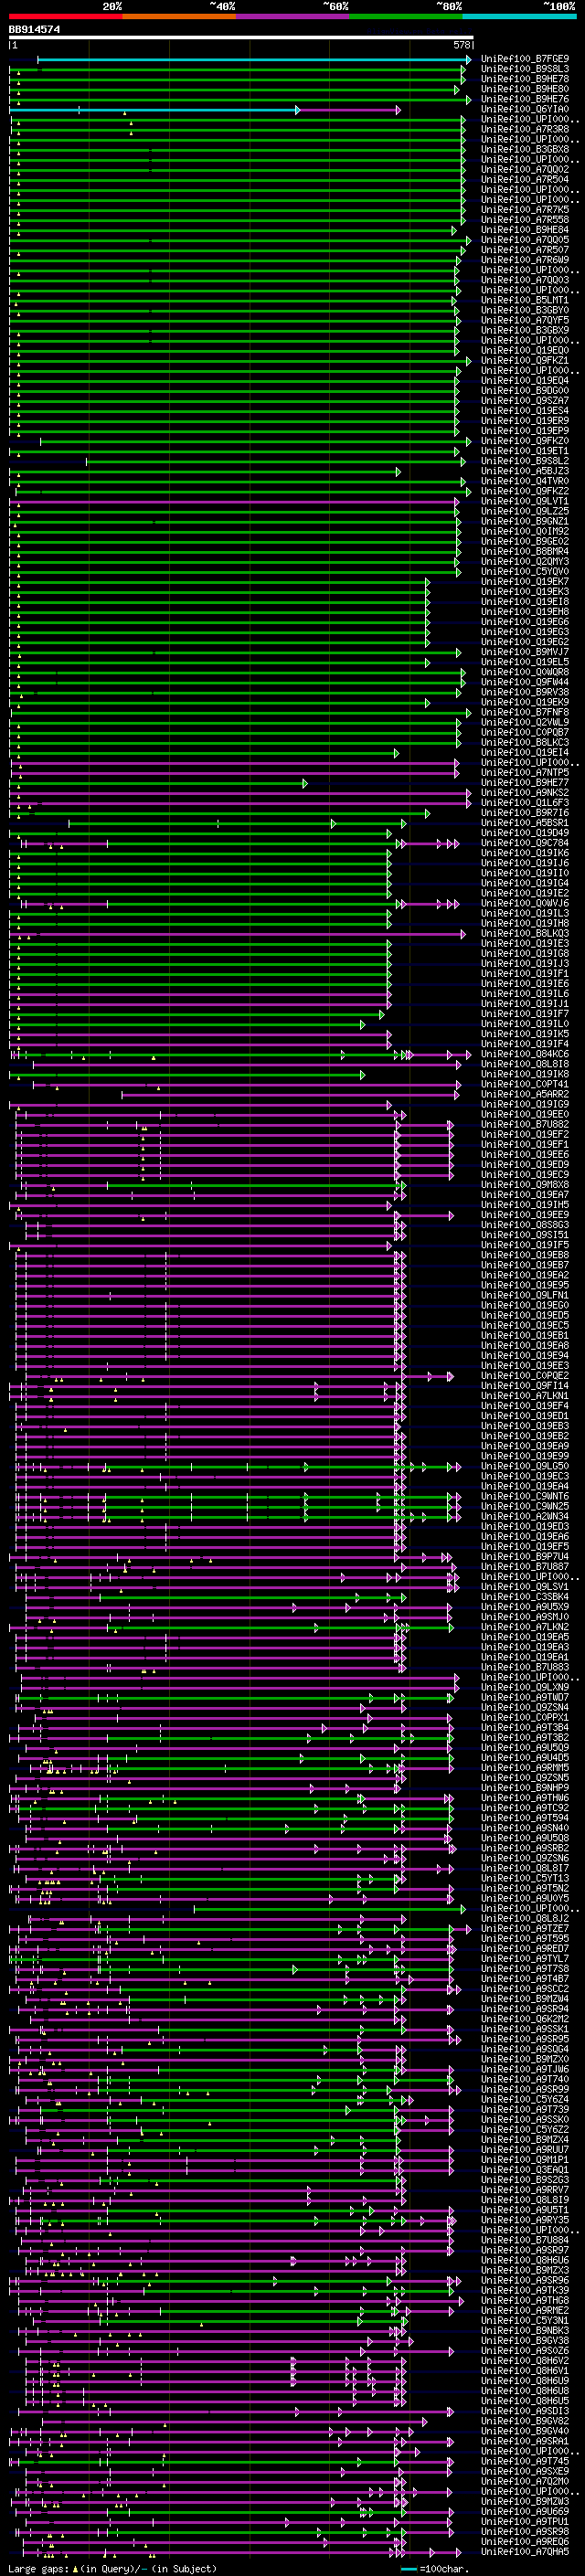Select label UniRef100_Q4TVR0
The height and width of the screenshot is (2576, 585).
tap(525, 481)
